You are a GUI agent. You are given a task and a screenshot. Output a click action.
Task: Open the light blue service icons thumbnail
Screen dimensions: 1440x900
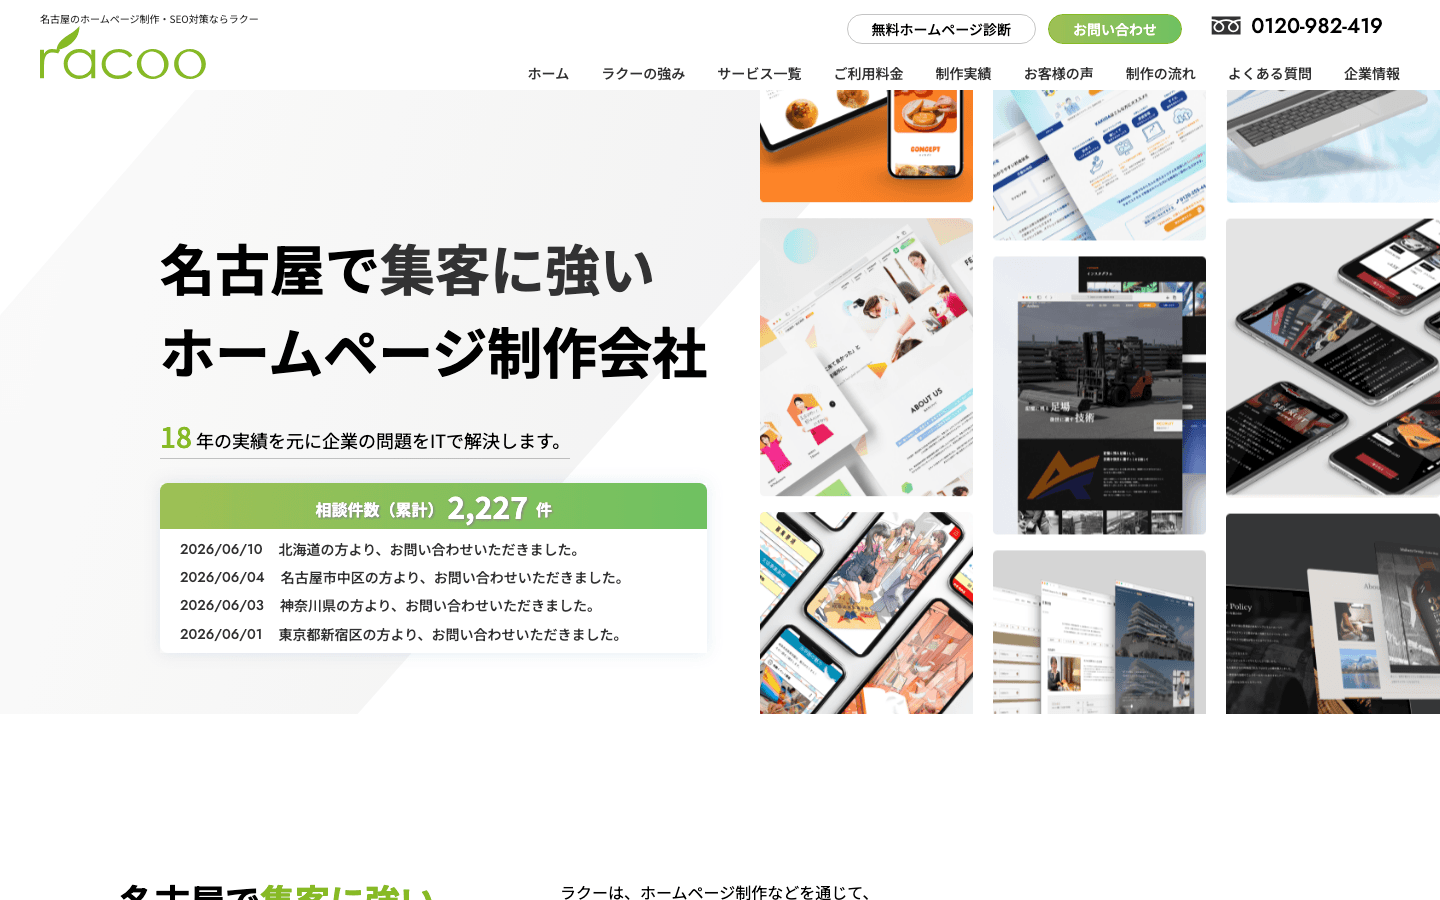click(1099, 165)
